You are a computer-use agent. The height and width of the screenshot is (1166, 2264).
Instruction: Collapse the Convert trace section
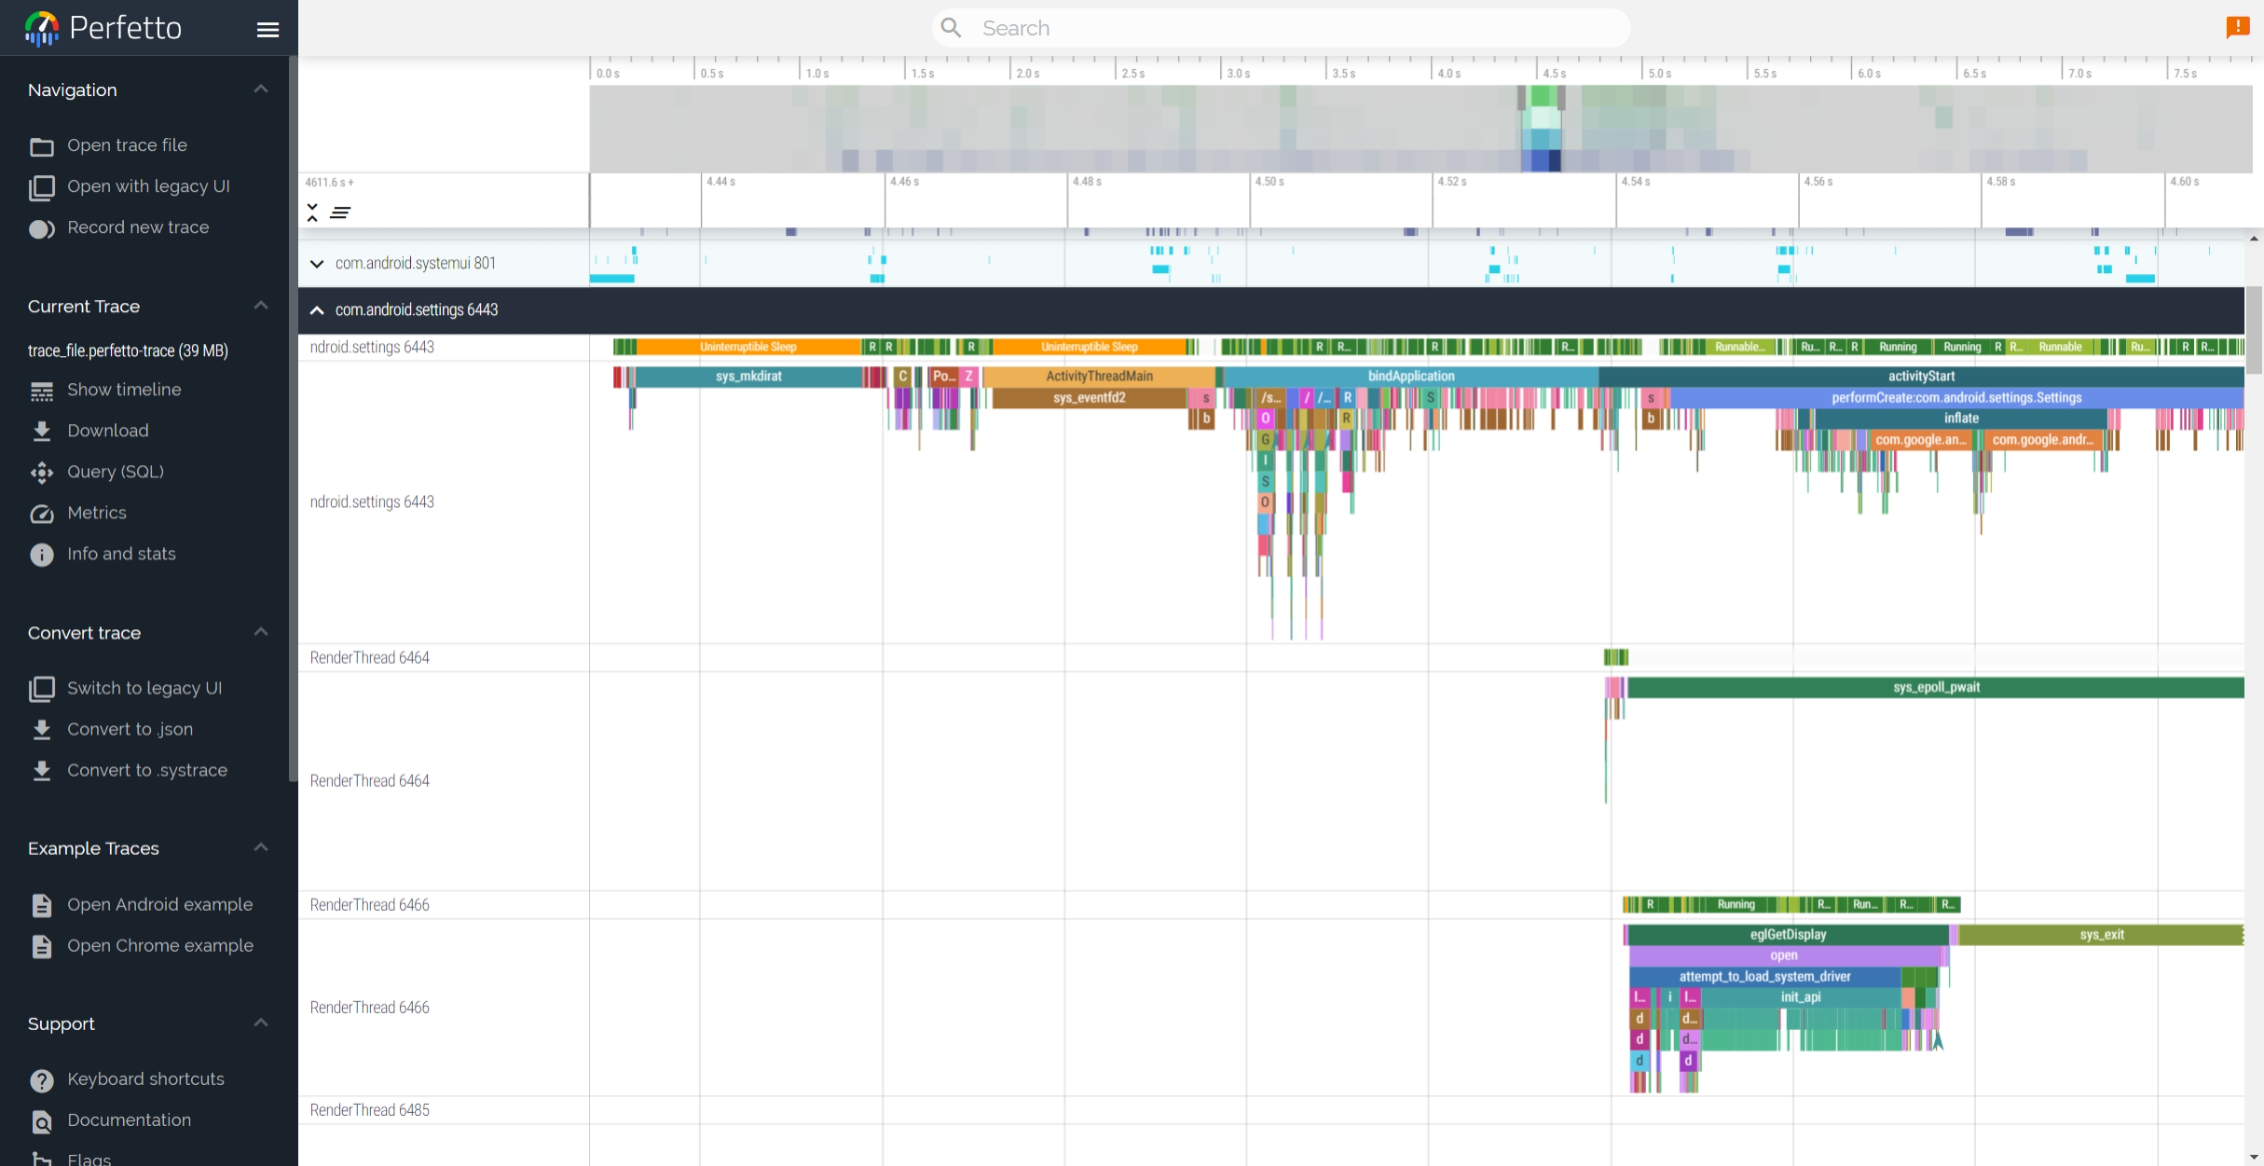(x=261, y=632)
